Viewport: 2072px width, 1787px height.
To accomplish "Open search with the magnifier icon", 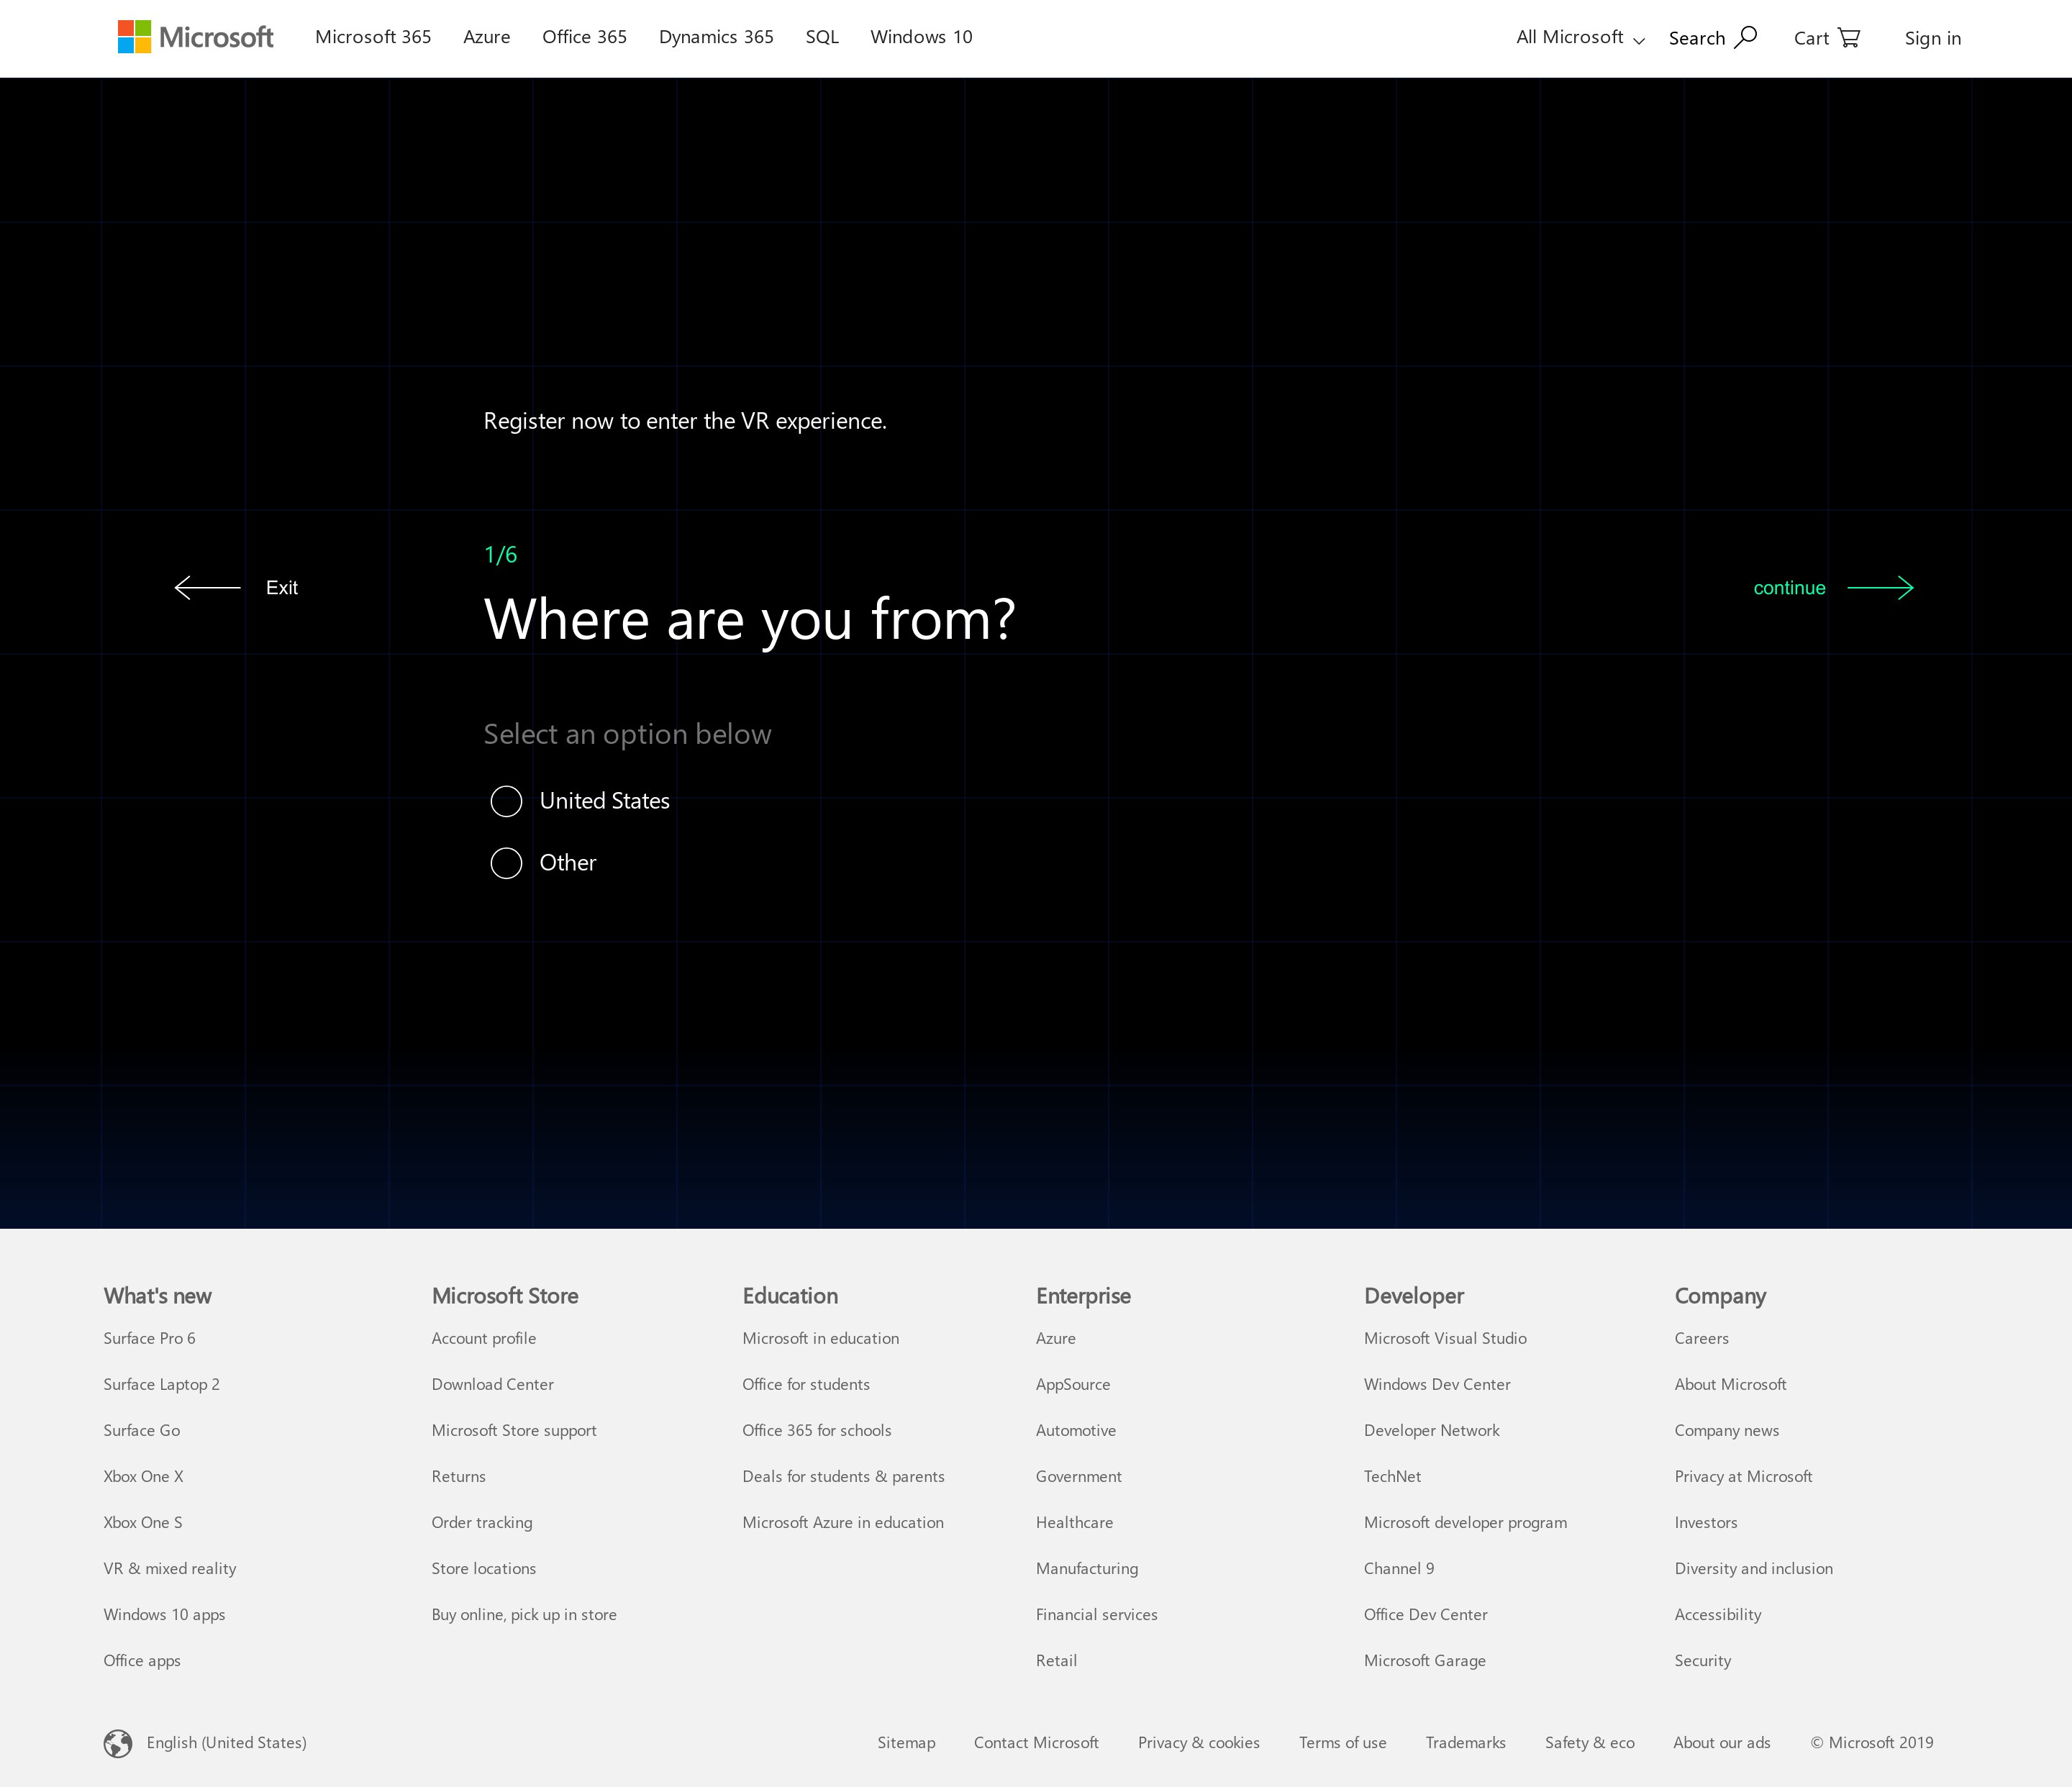I will point(1745,37).
